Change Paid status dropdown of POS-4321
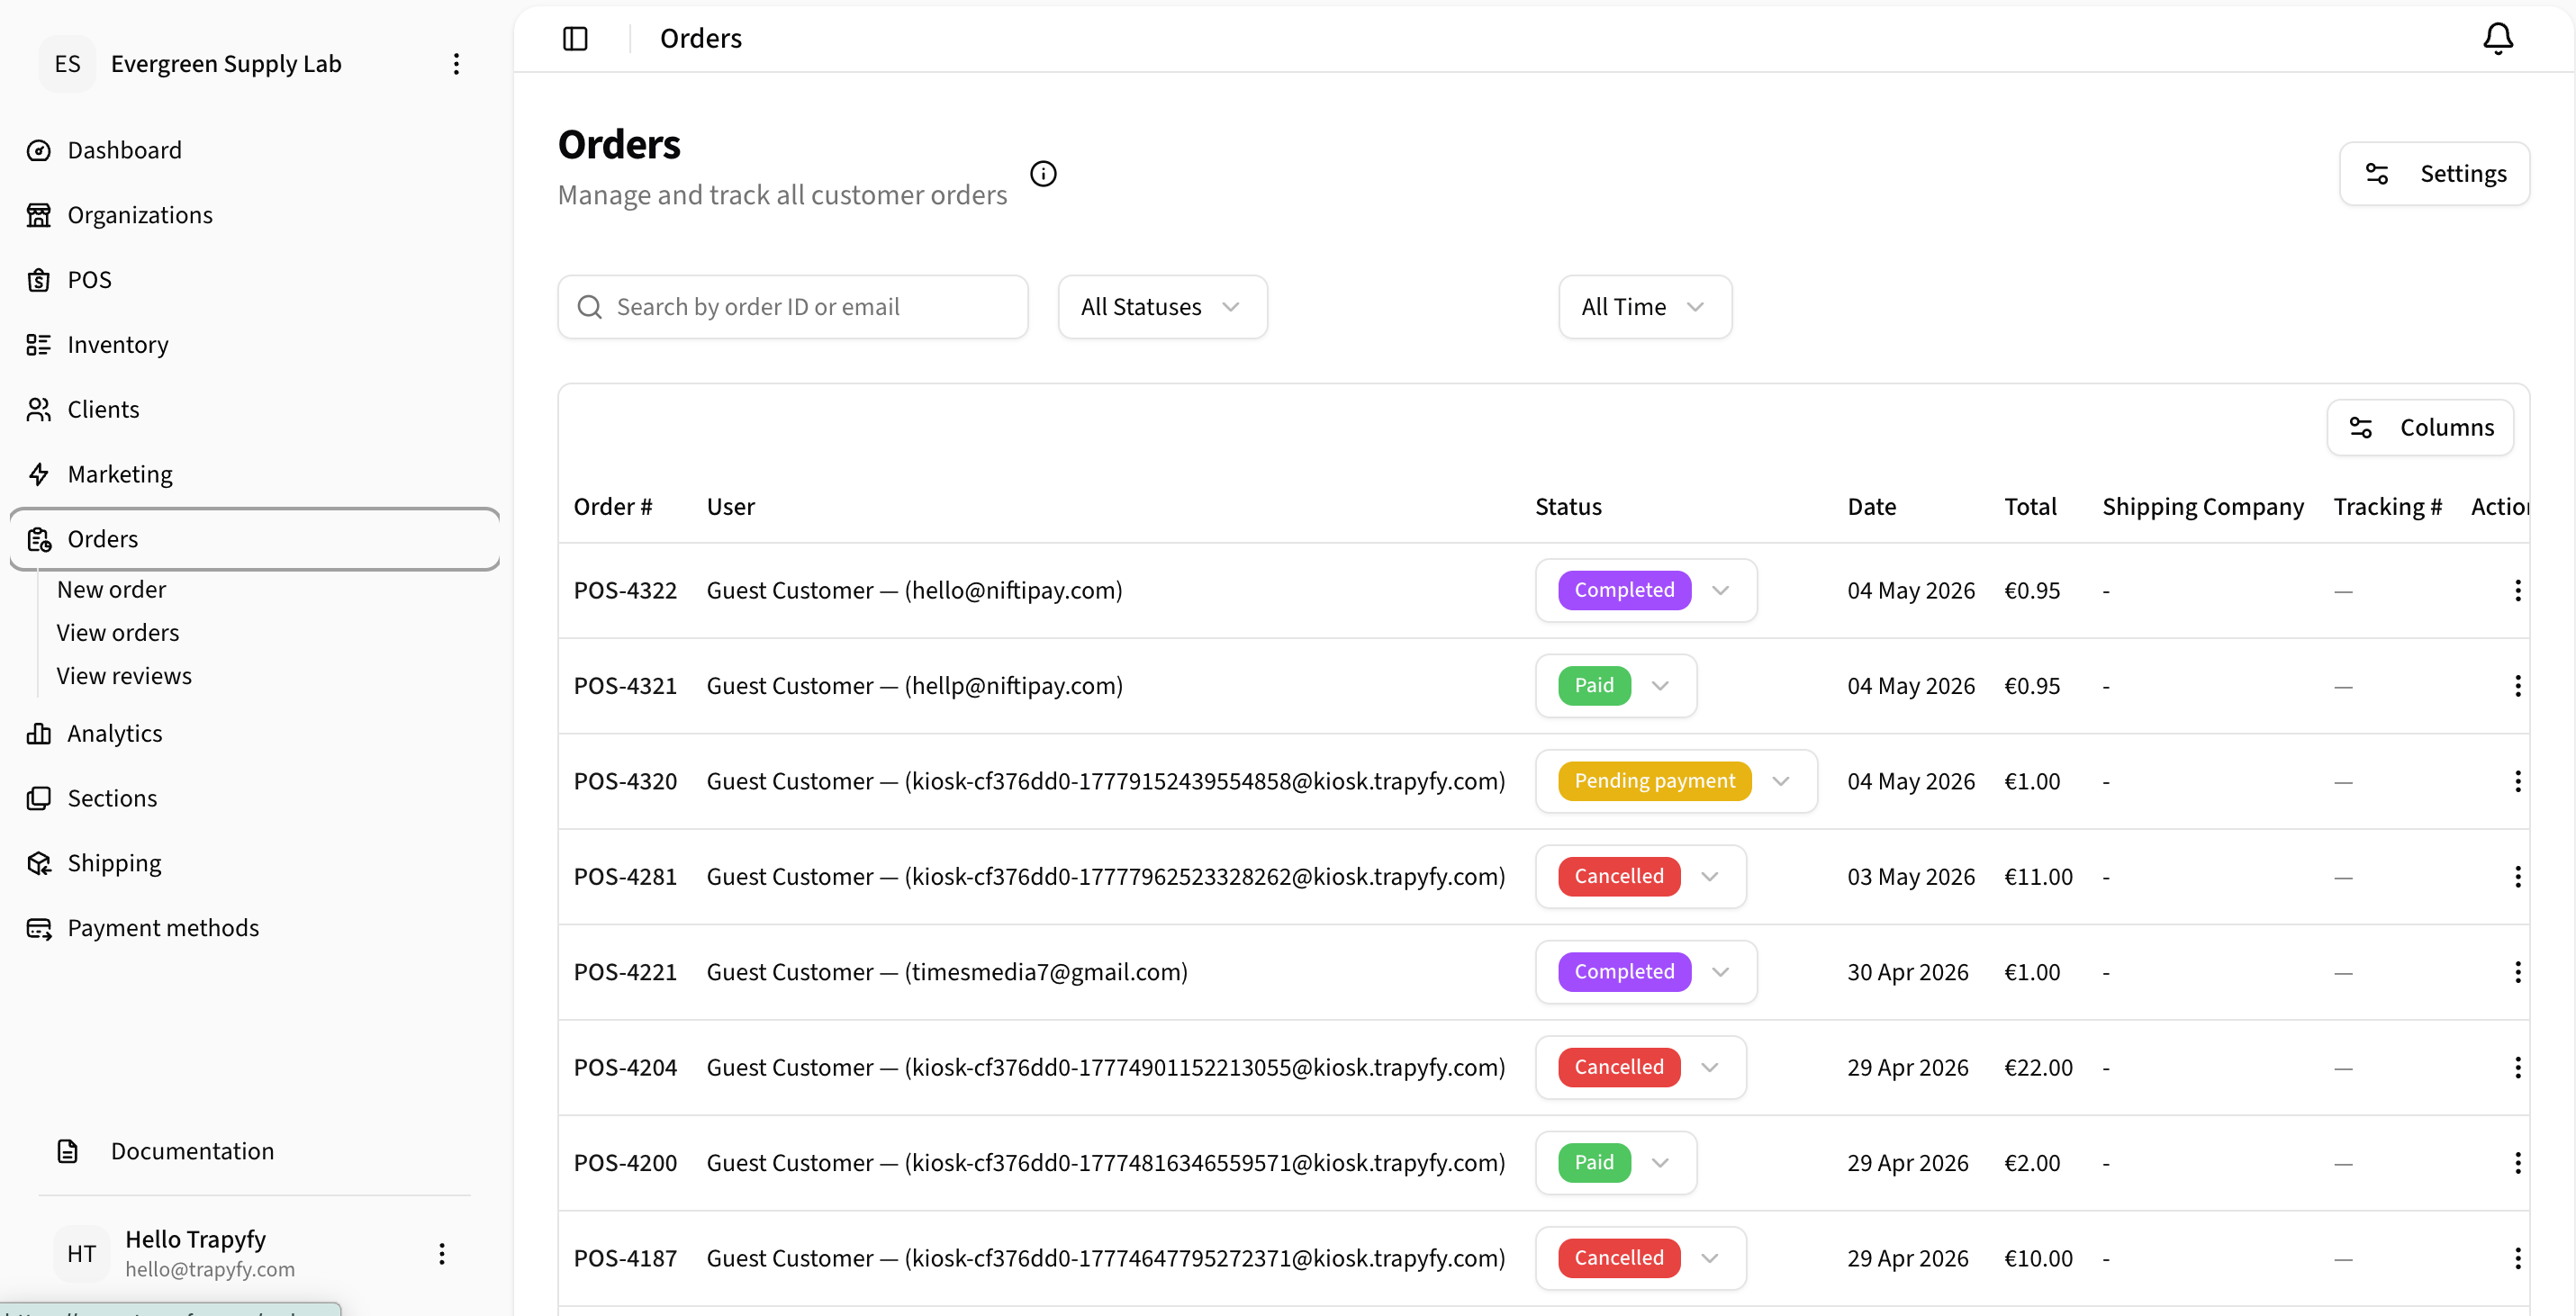The height and width of the screenshot is (1316, 2576). tap(1616, 686)
